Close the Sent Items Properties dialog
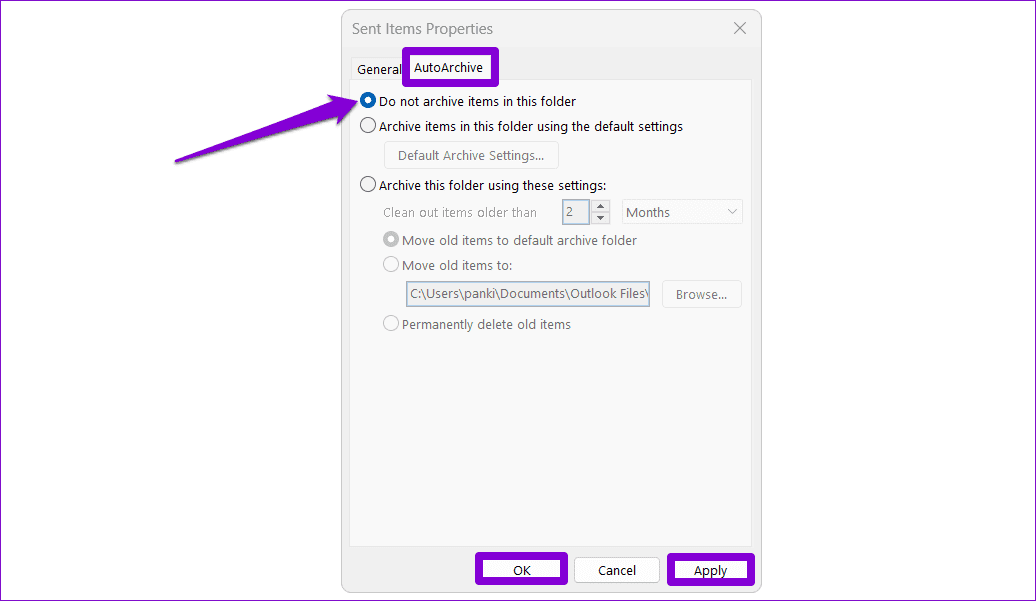The height and width of the screenshot is (601, 1036). pos(739,28)
